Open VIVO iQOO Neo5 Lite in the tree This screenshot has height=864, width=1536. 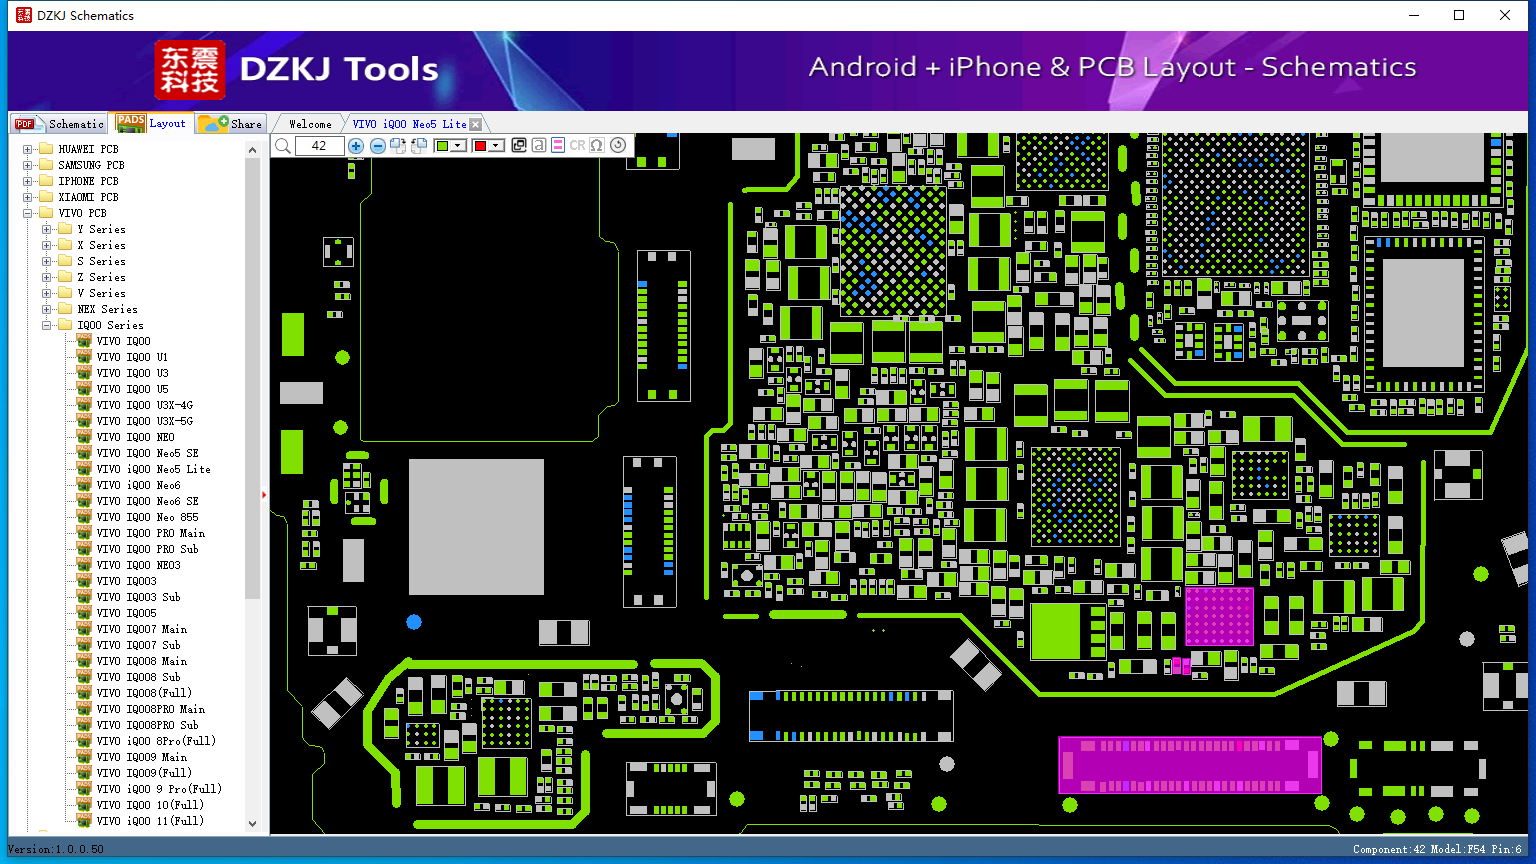click(153, 469)
